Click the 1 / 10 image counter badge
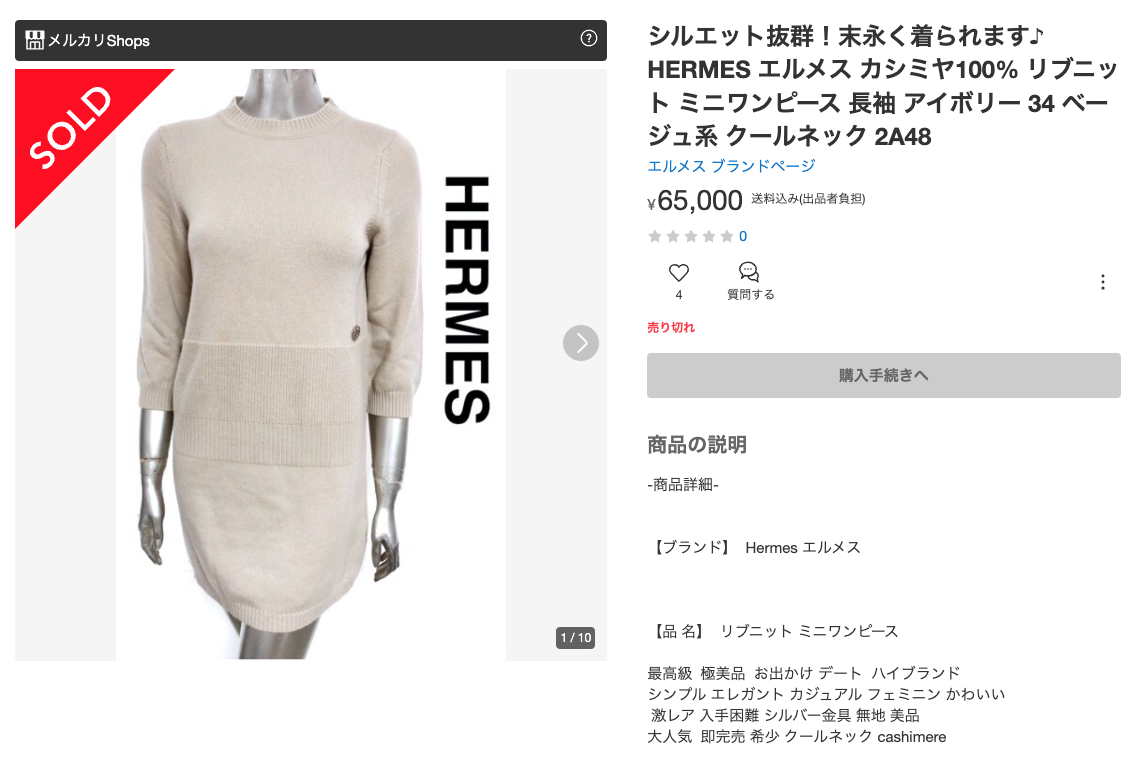Image resolution: width=1146 pixels, height=763 pixels. 575,637
